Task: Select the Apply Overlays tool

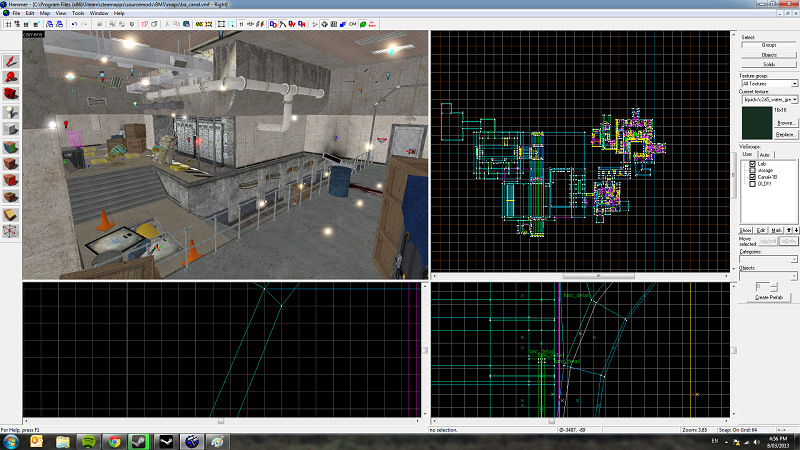Action: [x=11, y=197]
